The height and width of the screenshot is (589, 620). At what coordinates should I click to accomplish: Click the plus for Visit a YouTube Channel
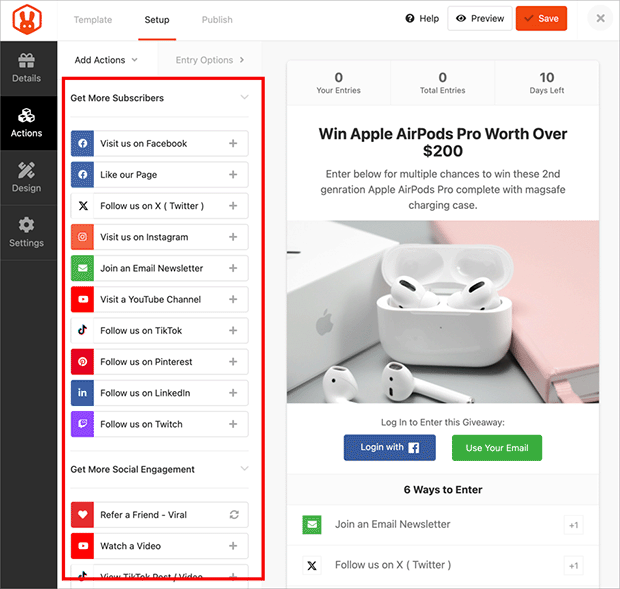[233, 300]
